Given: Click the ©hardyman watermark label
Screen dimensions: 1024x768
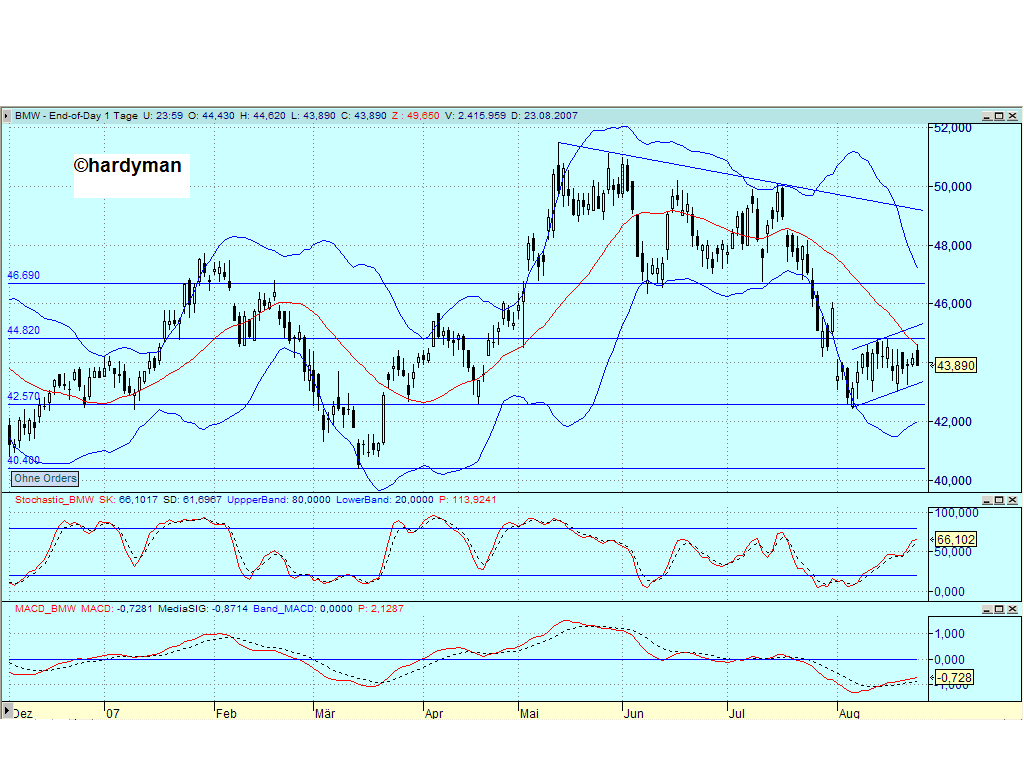Looking at the screenshot, I should (x=128, y=166).
